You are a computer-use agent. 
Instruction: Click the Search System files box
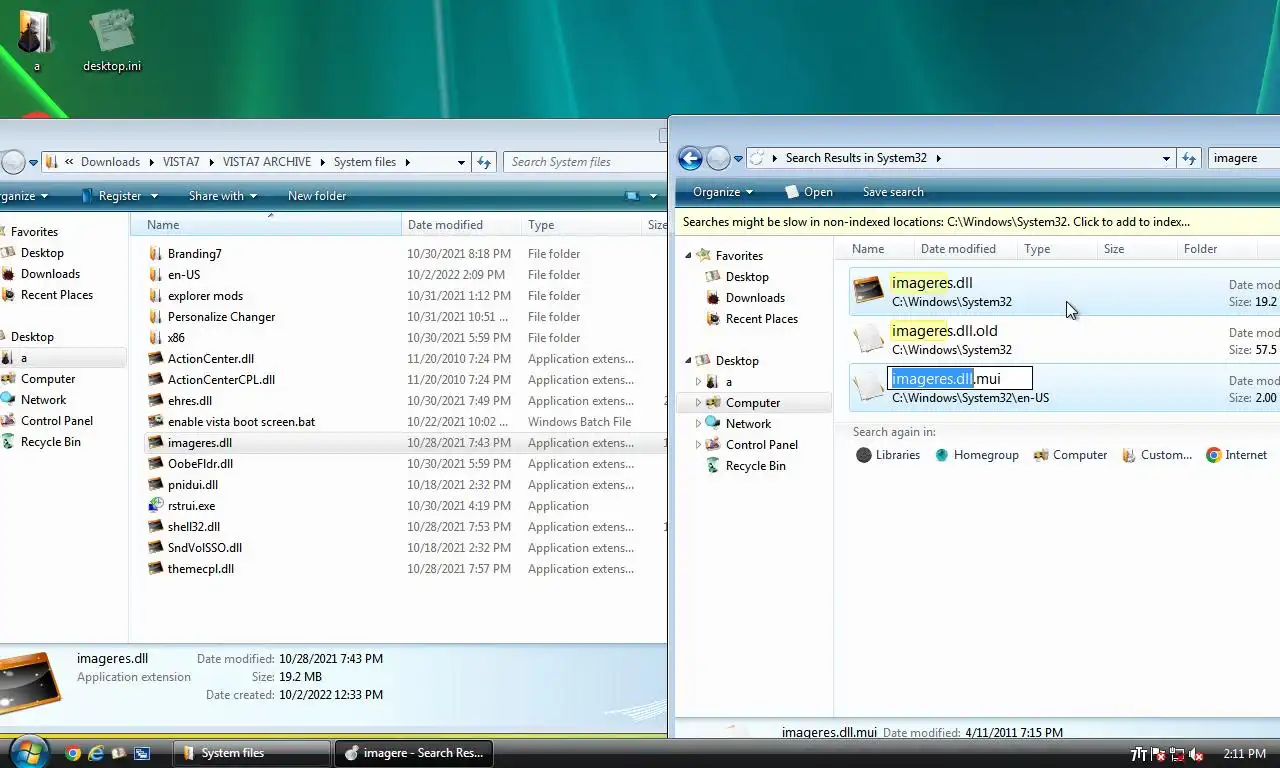(x=584, y=162)
